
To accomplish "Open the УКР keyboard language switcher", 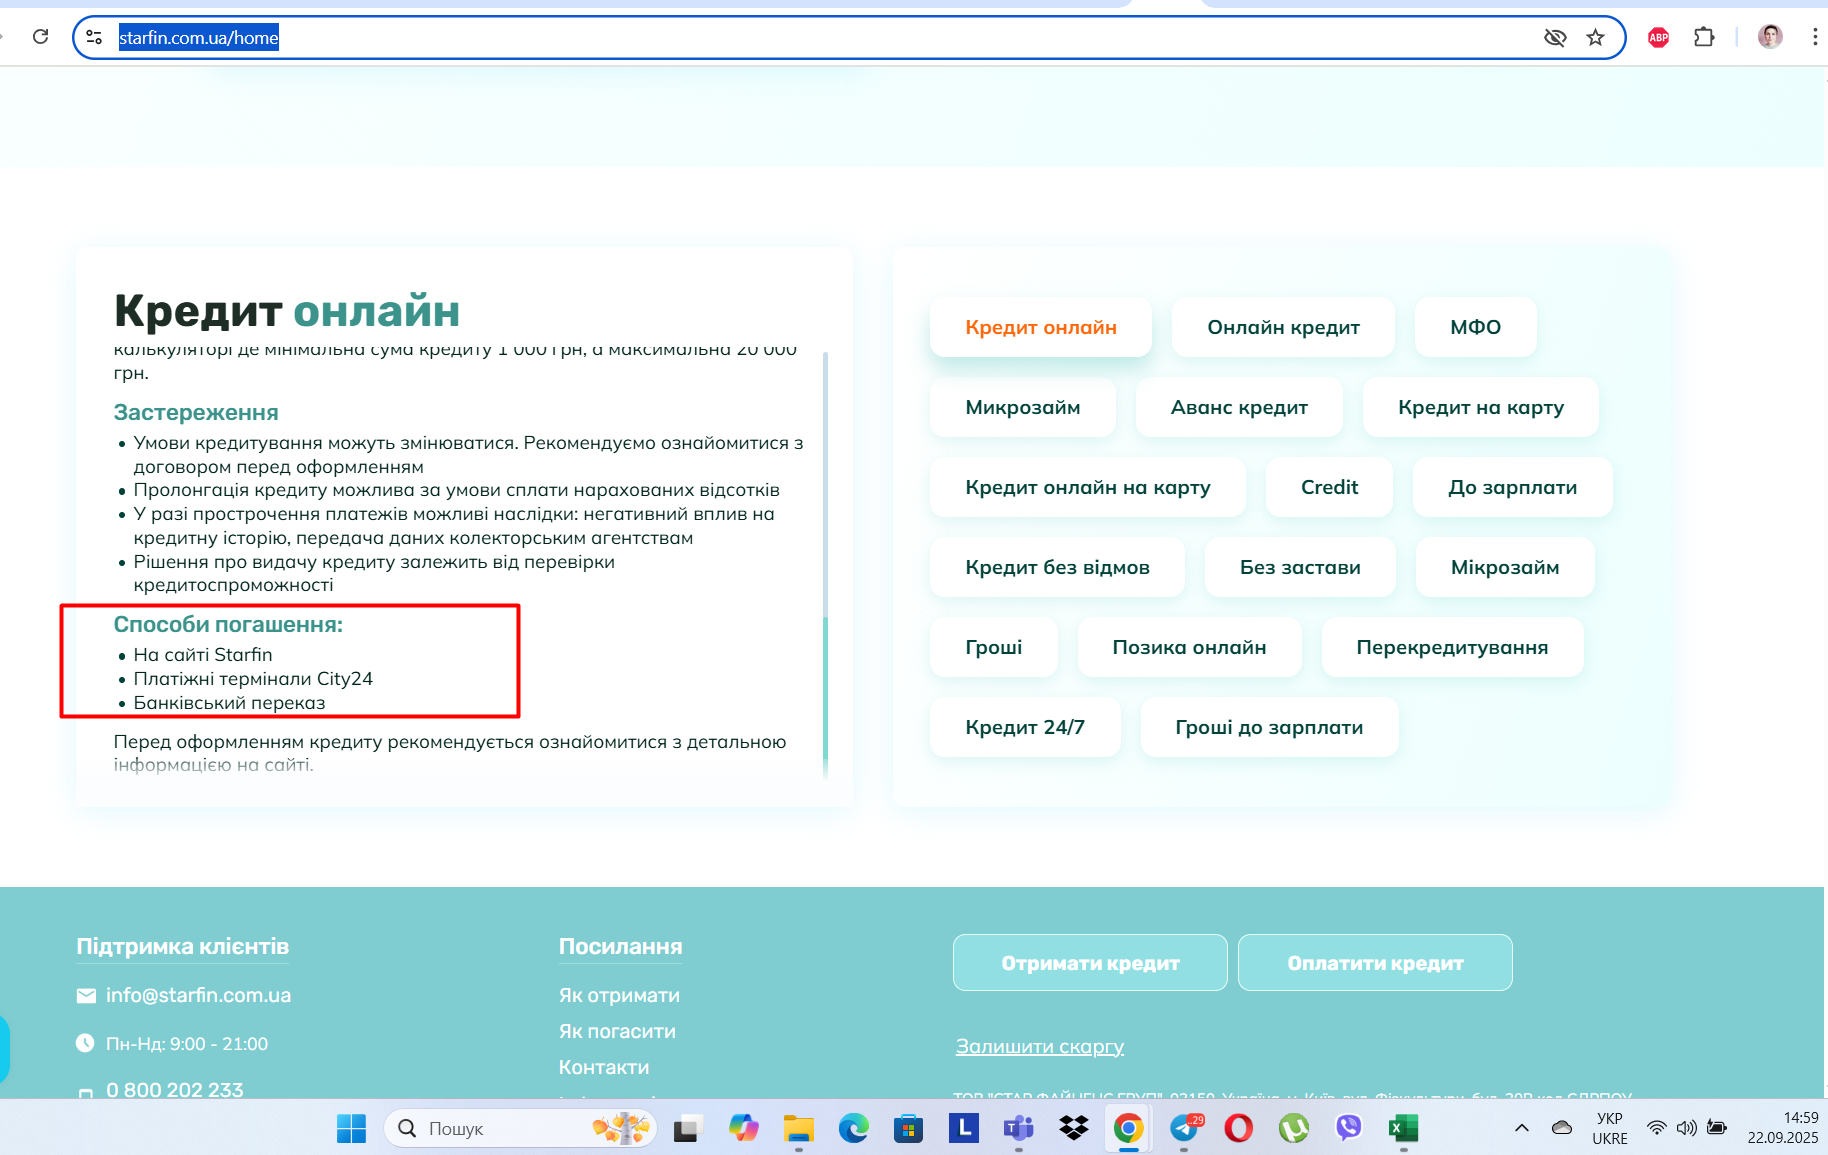I will (x=1610, y=1128).
